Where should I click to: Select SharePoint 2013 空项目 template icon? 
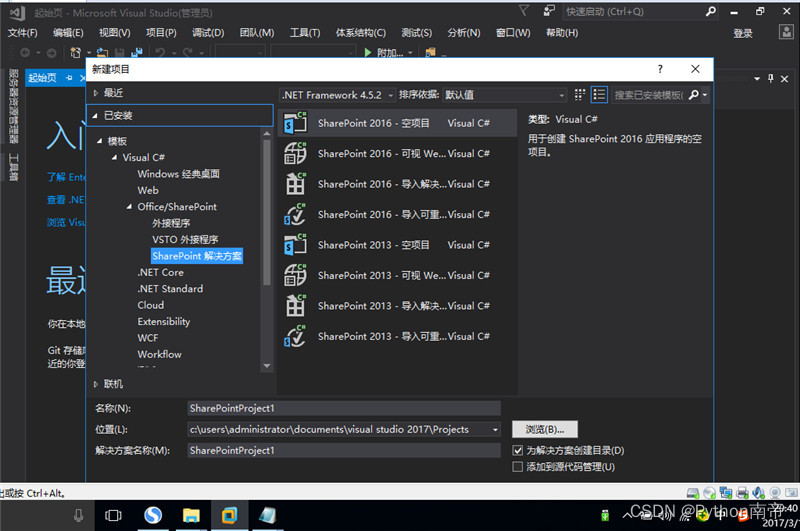(x=295, y=245)
